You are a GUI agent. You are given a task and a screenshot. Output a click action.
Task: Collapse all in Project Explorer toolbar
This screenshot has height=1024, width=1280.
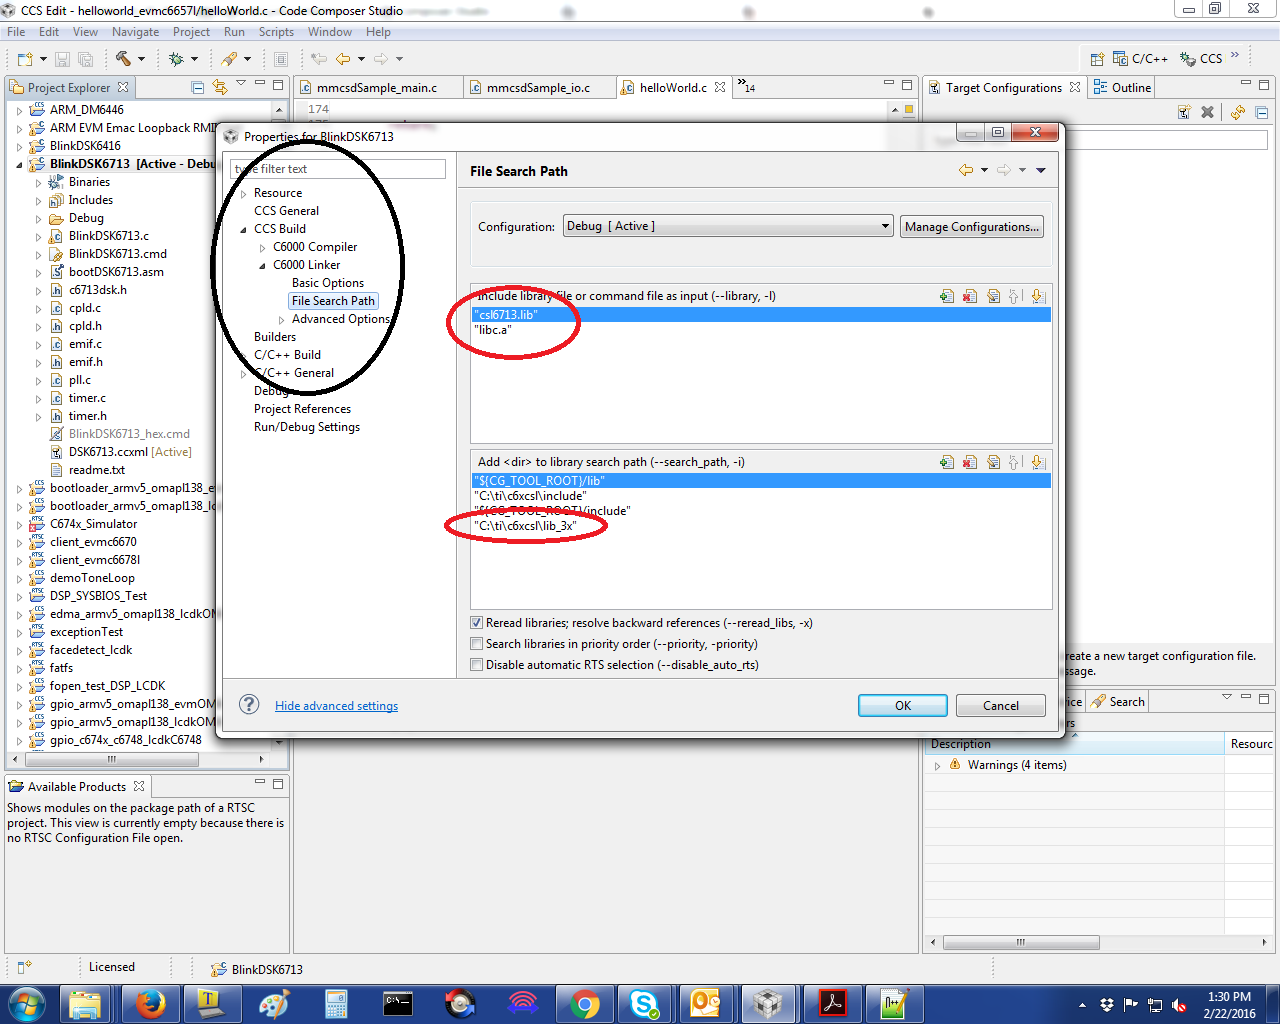point(197,87)
